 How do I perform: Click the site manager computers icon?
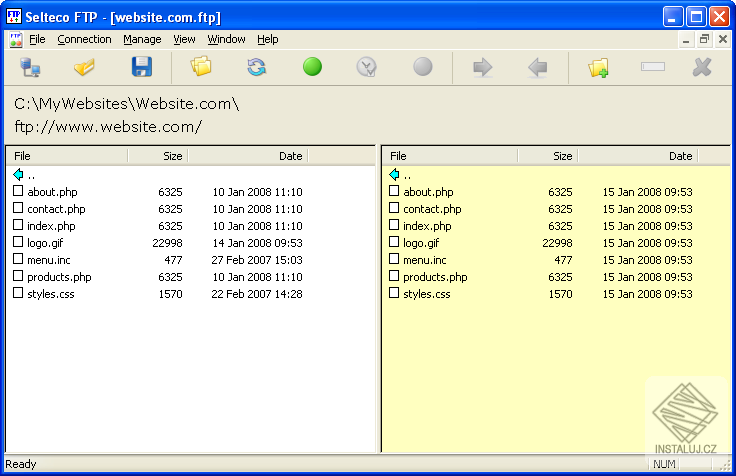[x=31, y=68]
